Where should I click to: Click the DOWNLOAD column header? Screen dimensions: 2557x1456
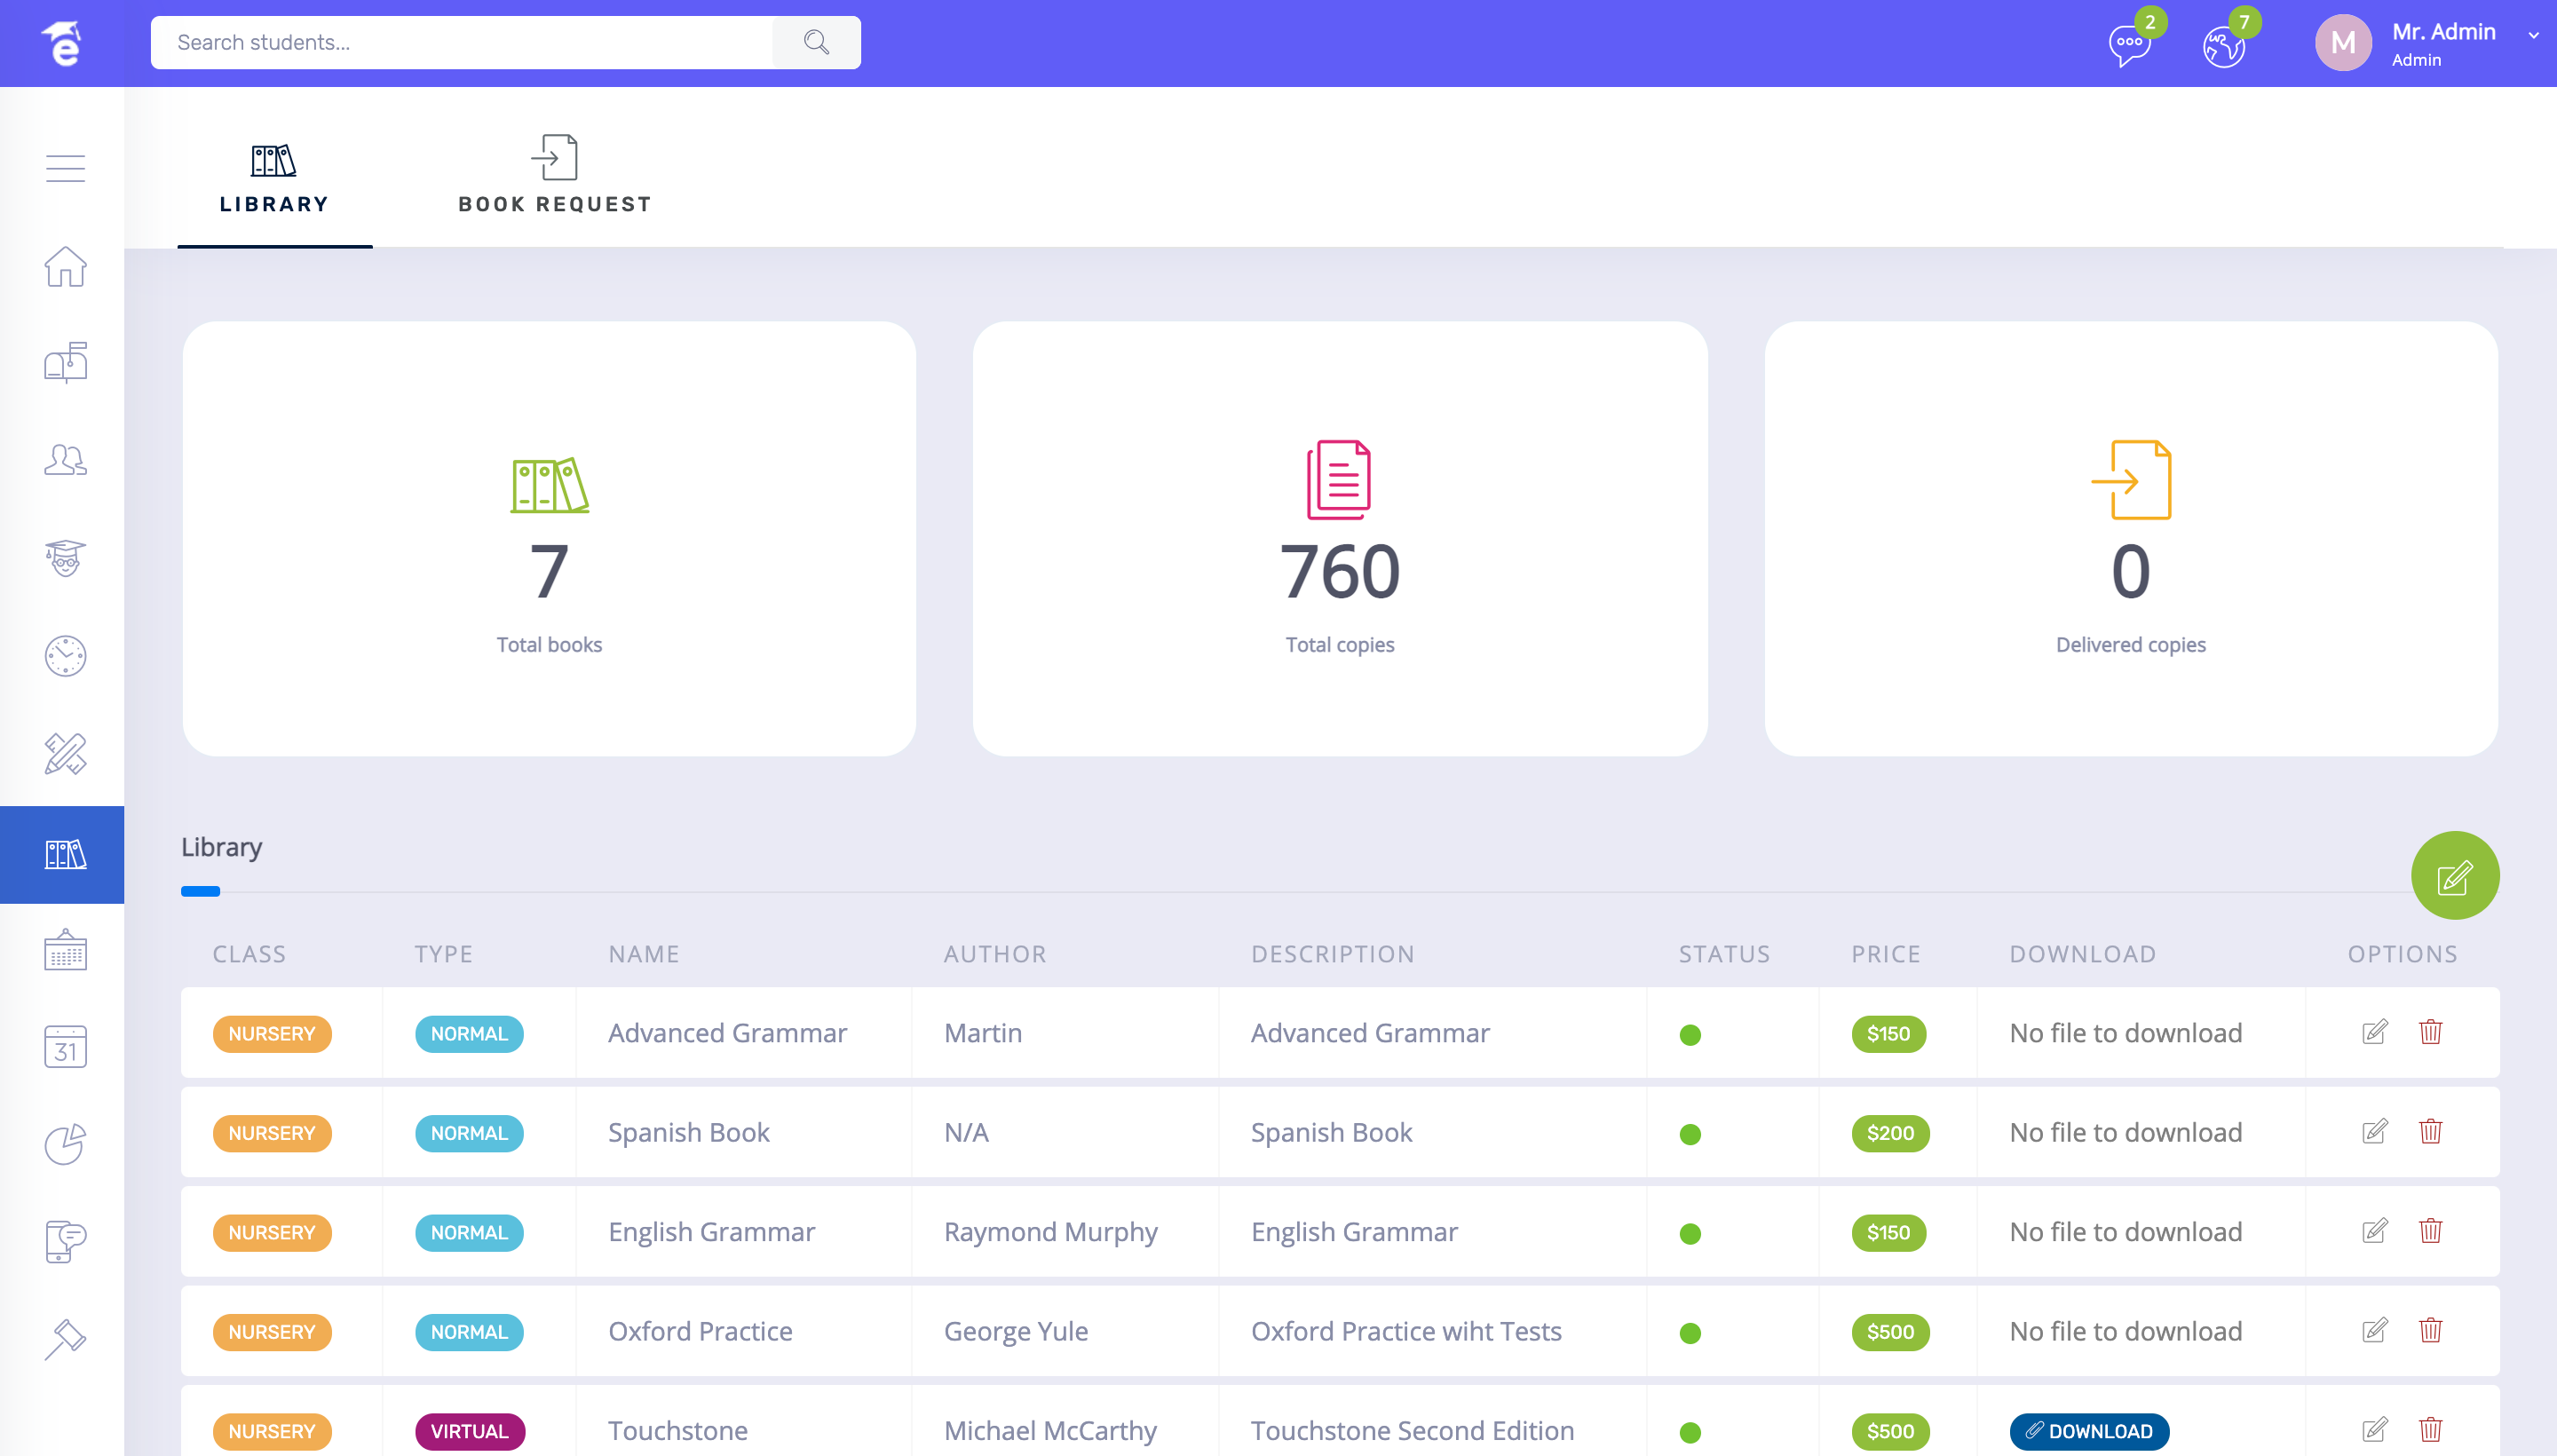pyautogui.click(x=2082, y=953)
